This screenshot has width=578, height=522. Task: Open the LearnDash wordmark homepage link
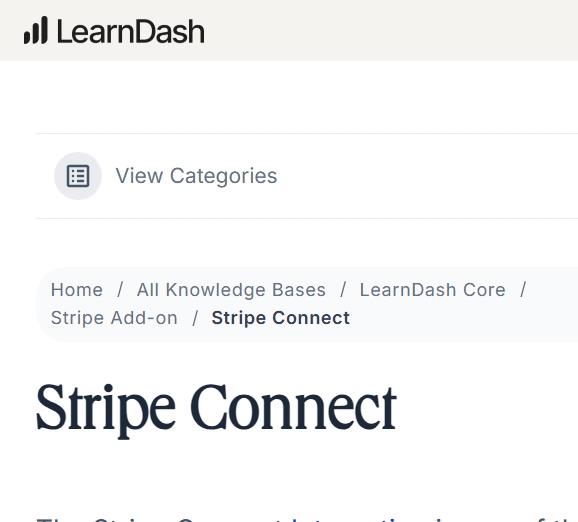pyautogui.click(x=130, y=32)
